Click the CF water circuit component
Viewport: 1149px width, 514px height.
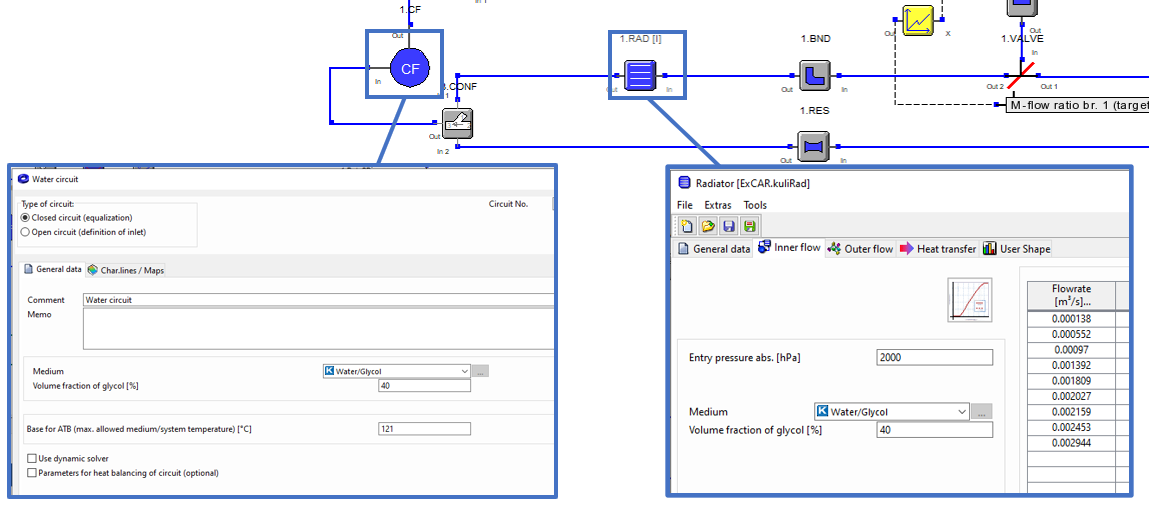click(408, 69)
